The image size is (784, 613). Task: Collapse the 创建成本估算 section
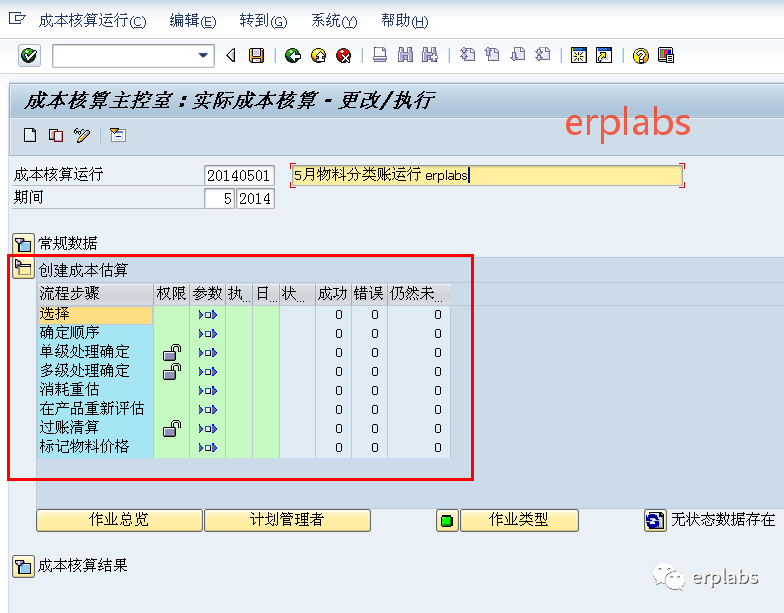23,269
